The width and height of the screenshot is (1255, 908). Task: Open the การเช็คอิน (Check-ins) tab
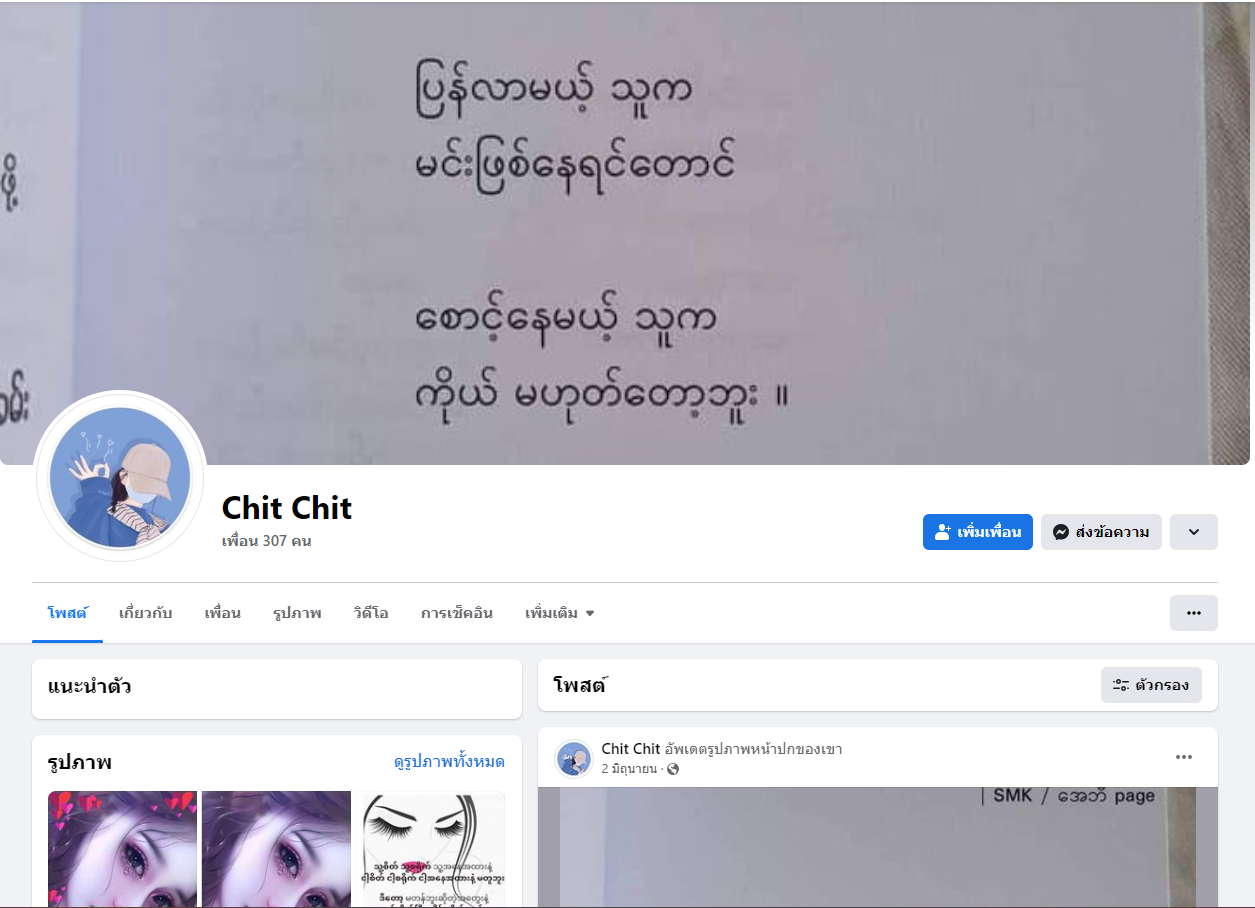pos(457,613)
